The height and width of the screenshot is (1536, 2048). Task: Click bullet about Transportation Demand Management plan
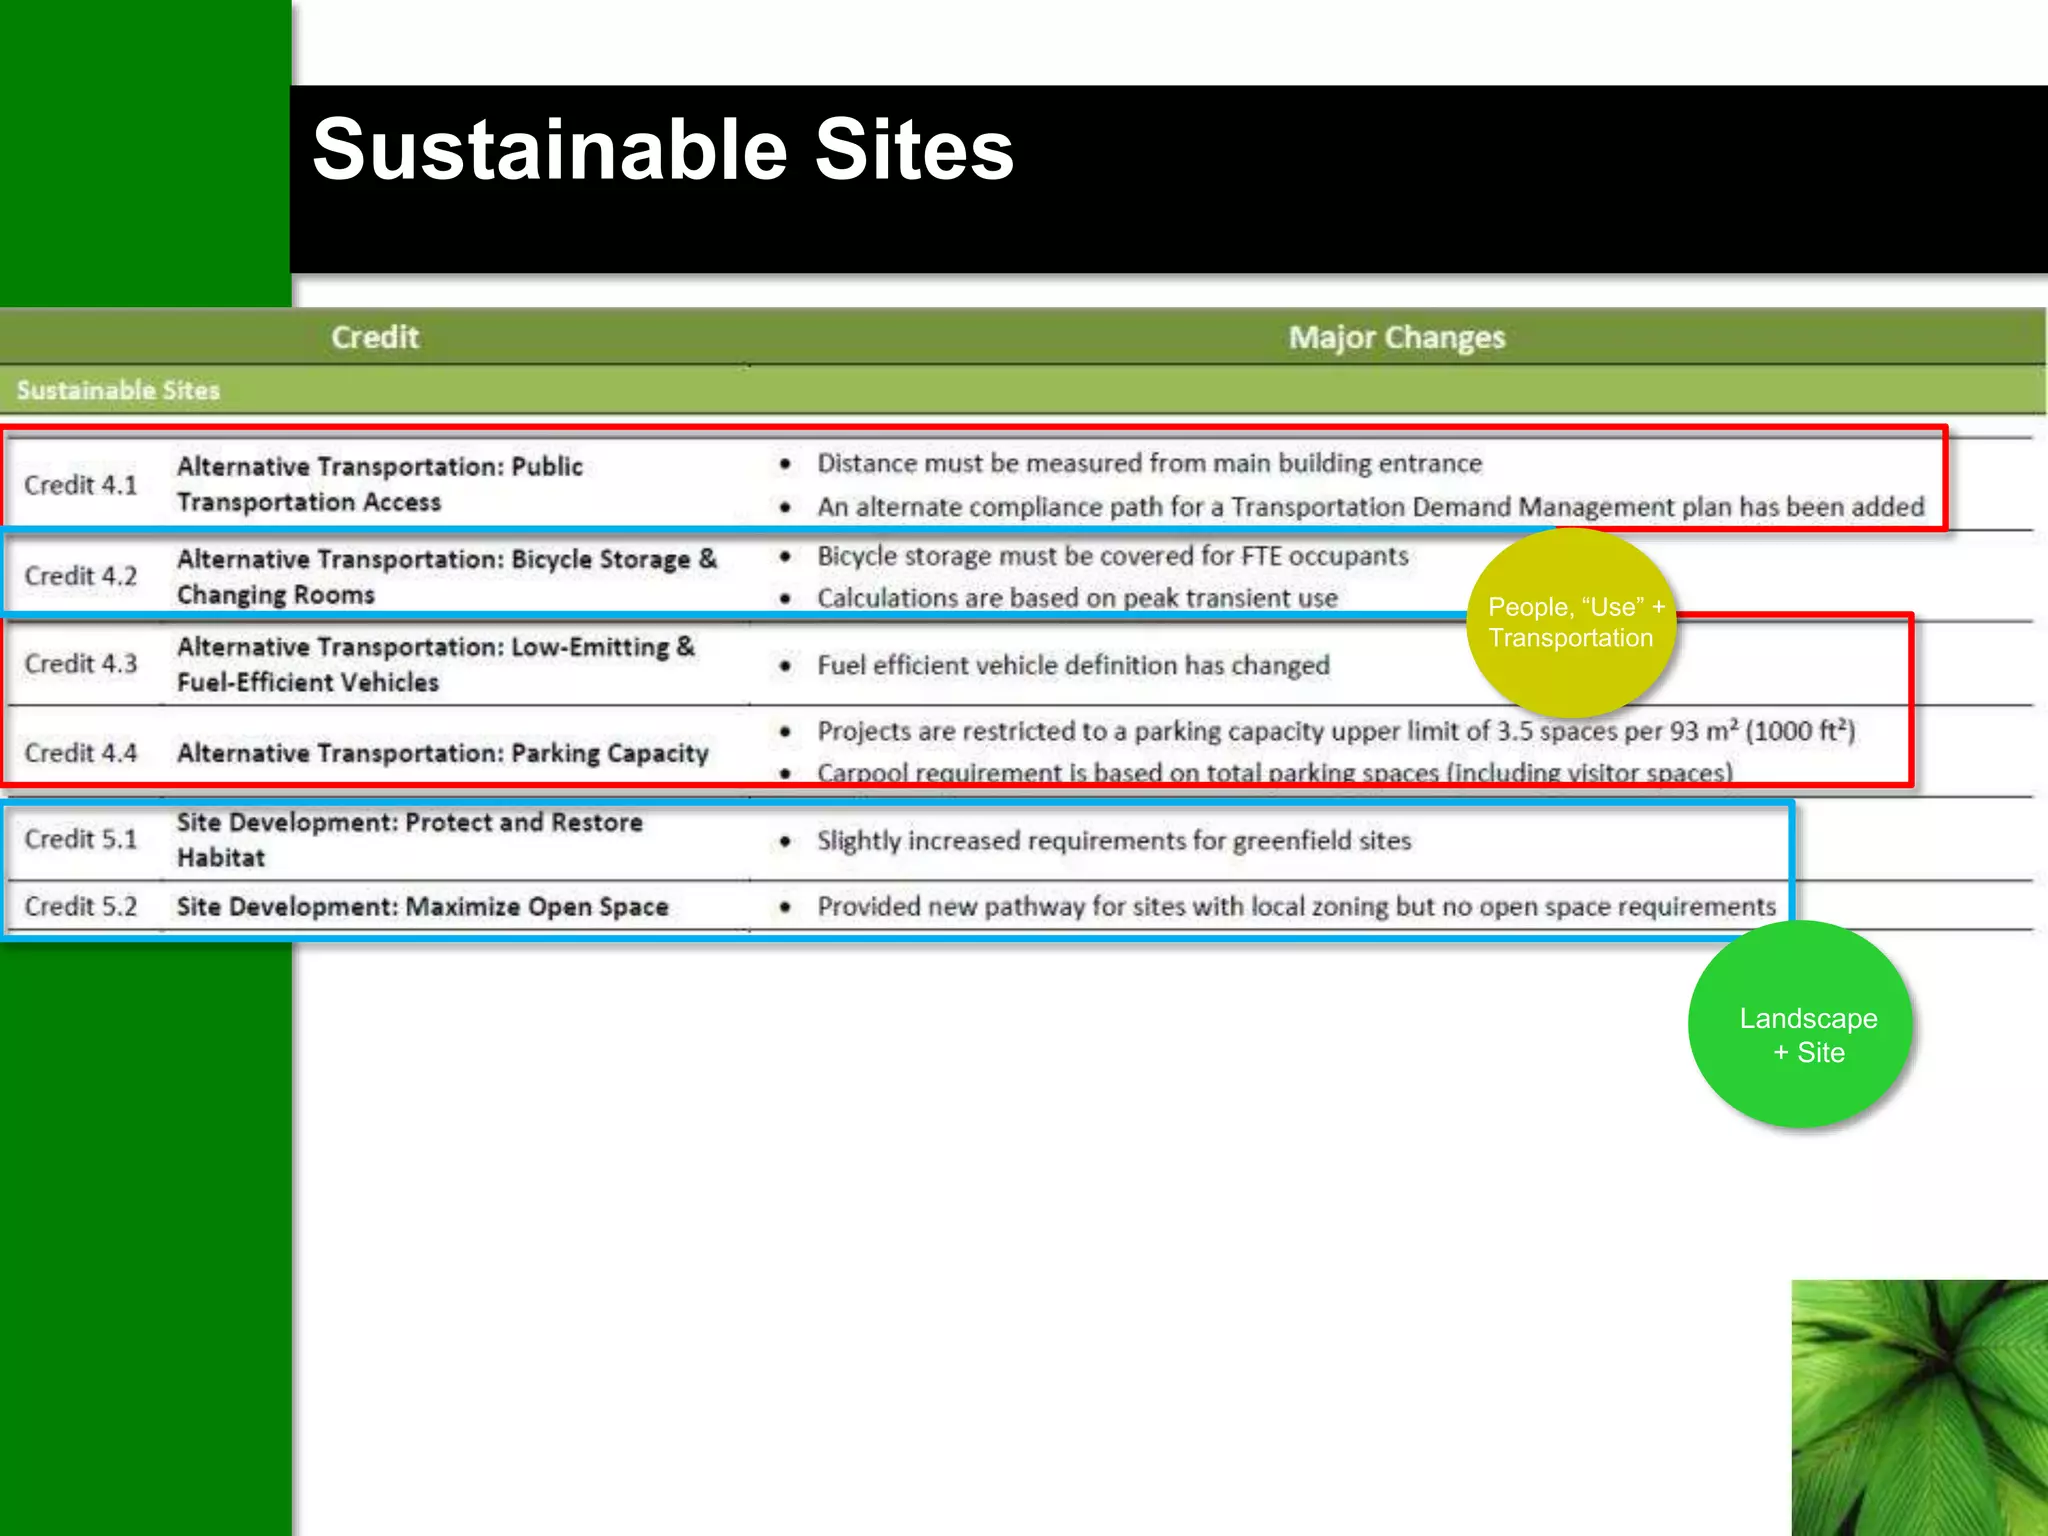pyautogui.click(x=1370, y=507)
